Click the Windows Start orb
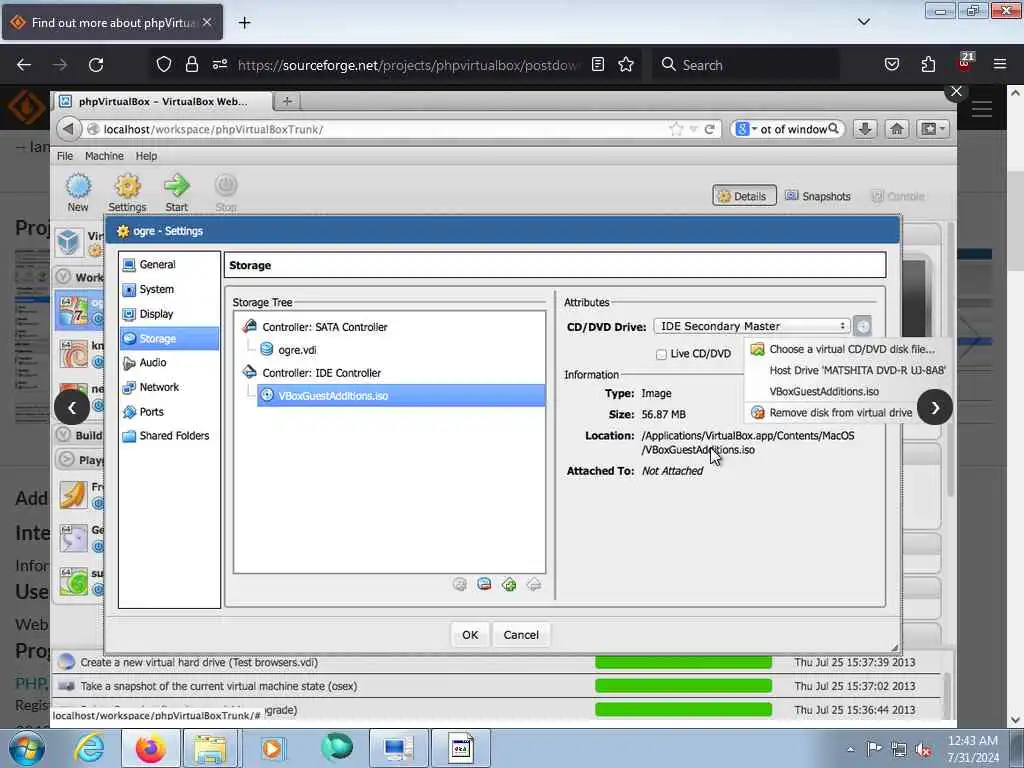The width and height of the screenshot is (1024, 768). [x=26, y=748]
